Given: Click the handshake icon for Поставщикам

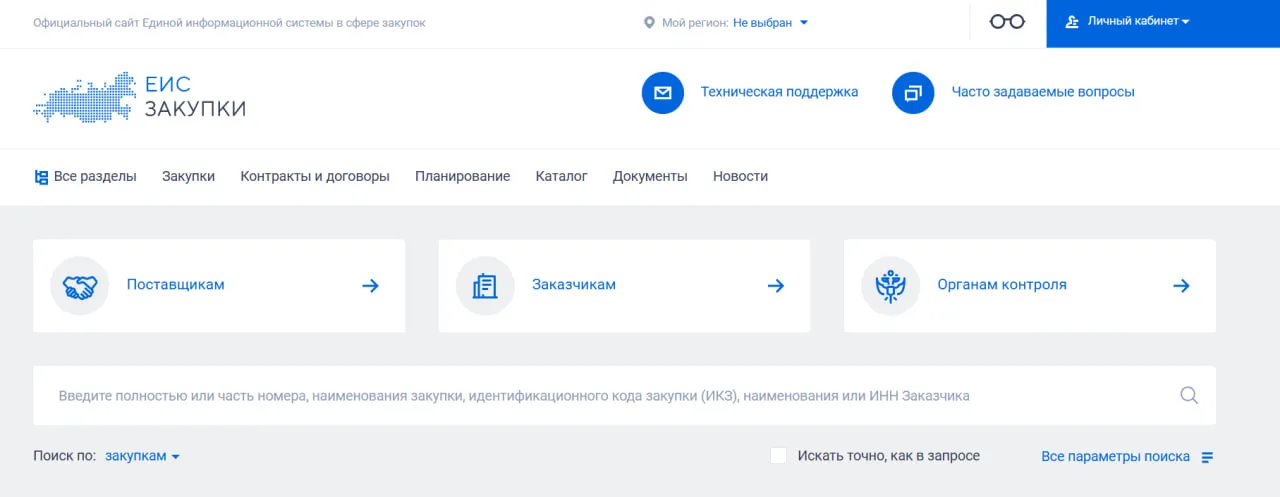Looking at the screenshot, I should [x=79, y=286].
